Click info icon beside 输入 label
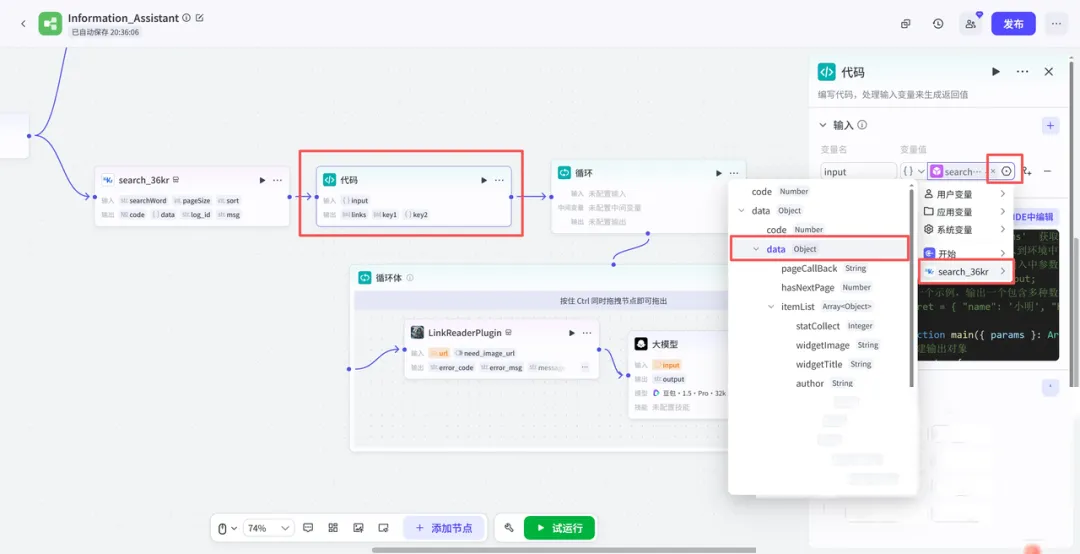This screenshot has height=554, width=1080. [x=862, y=125]
